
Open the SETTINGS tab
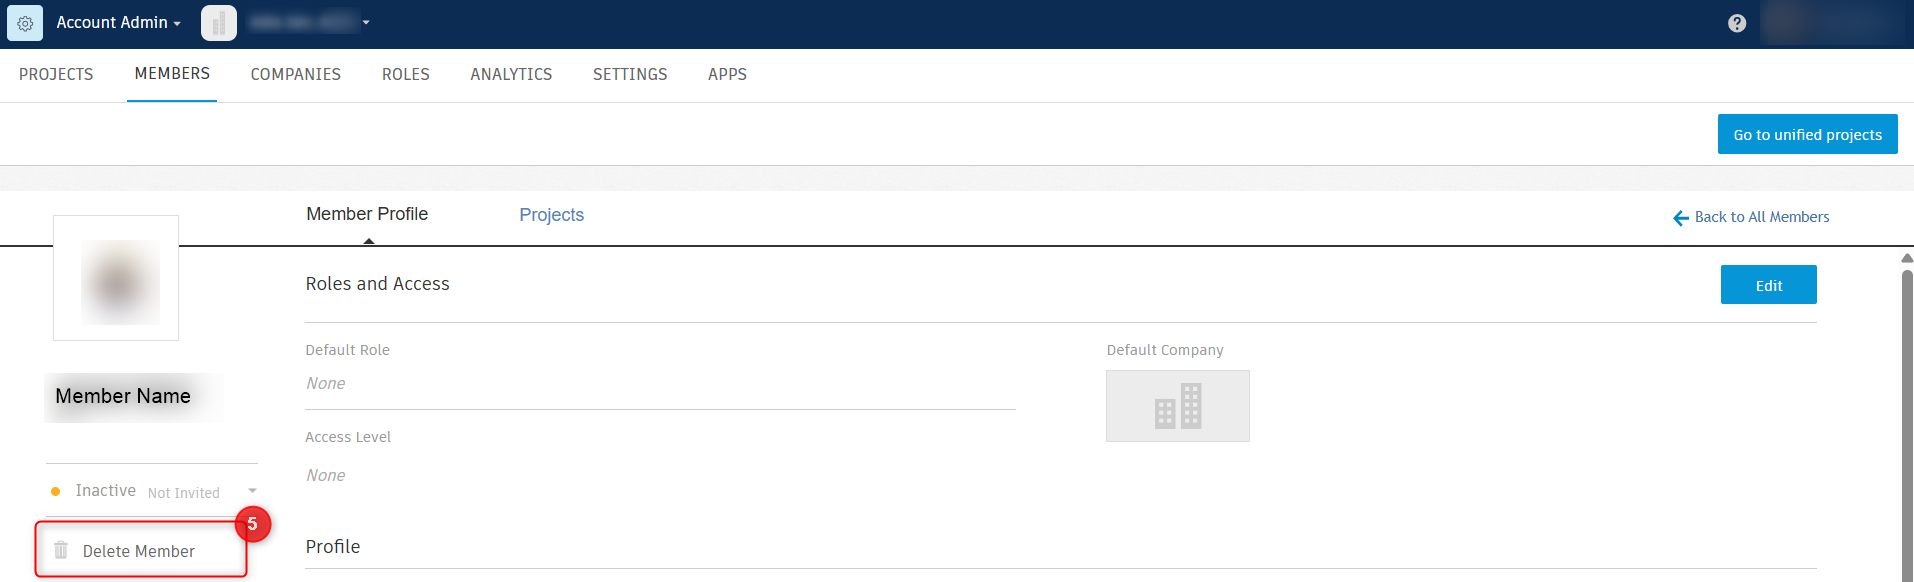(630, 74)
